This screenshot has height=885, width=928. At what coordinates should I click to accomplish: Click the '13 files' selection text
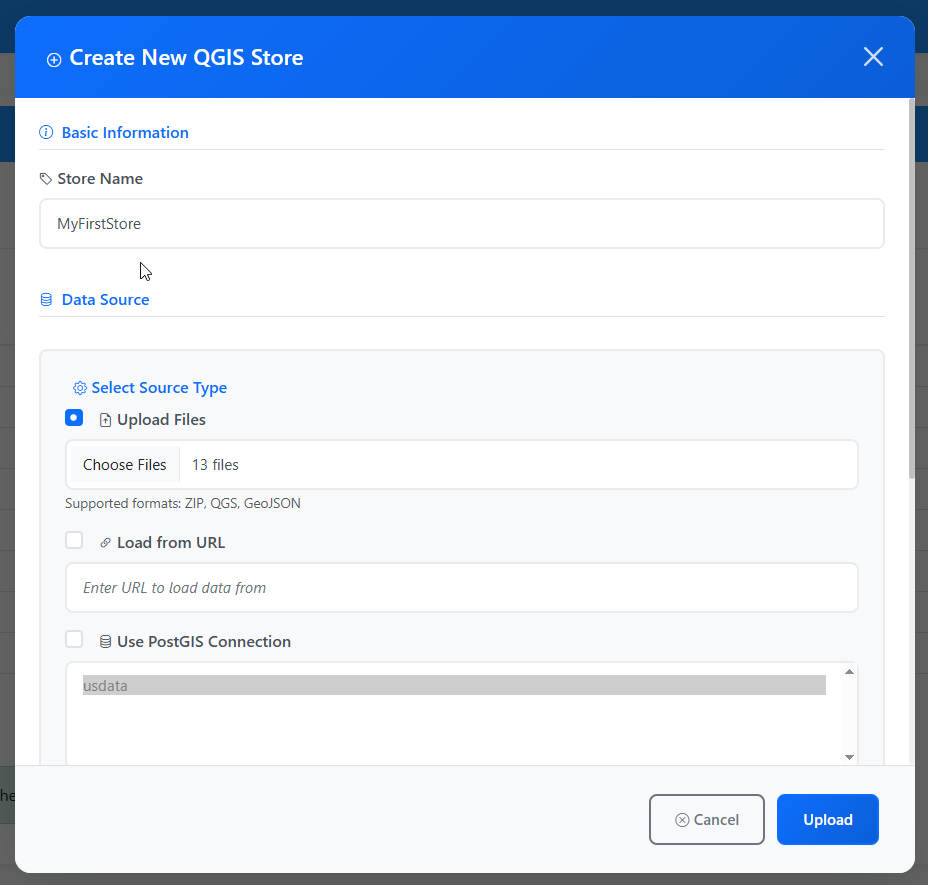tap(215, 465)
